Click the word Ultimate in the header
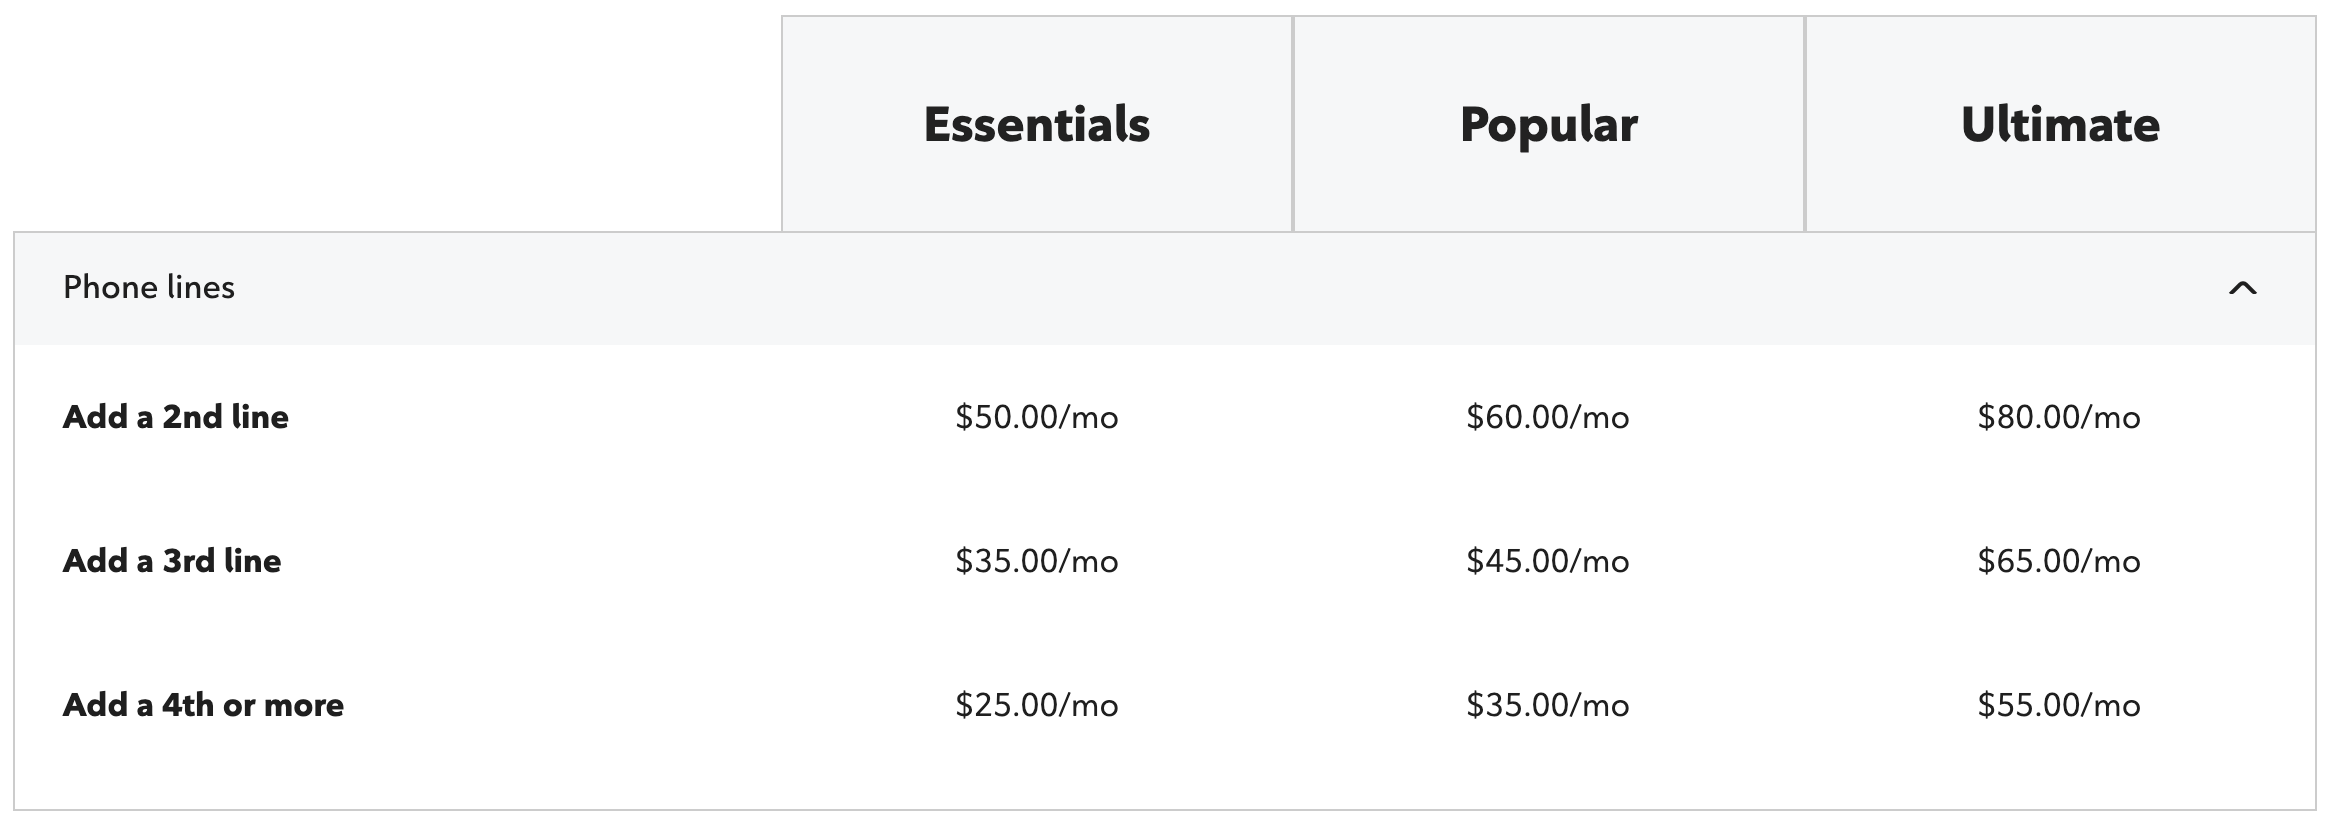Screen dimensions: 2330x822 point(2060,124)
